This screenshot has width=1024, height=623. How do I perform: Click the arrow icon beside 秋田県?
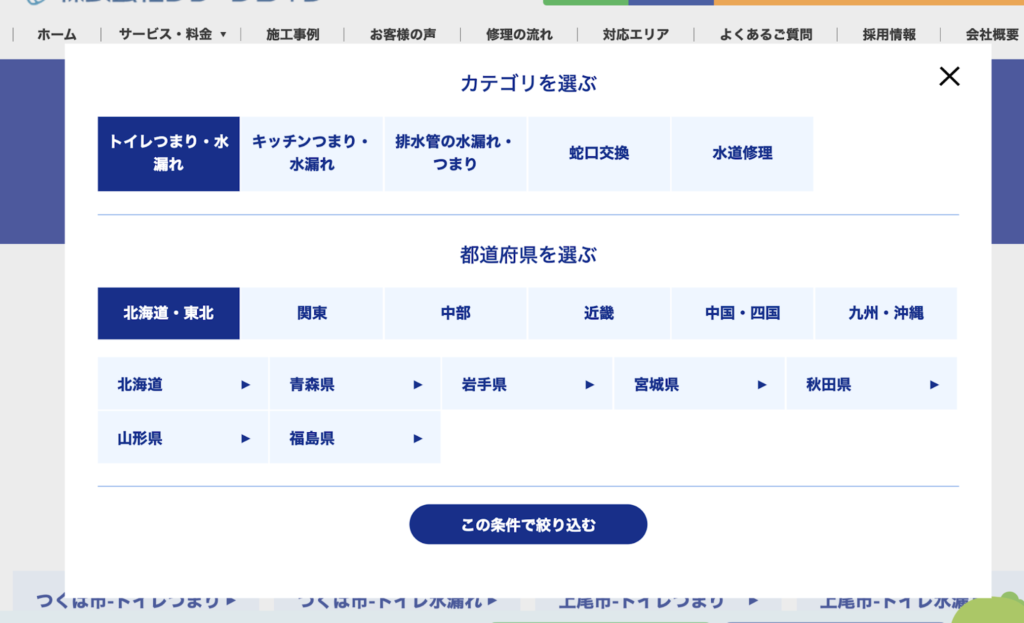pos(934,384)
